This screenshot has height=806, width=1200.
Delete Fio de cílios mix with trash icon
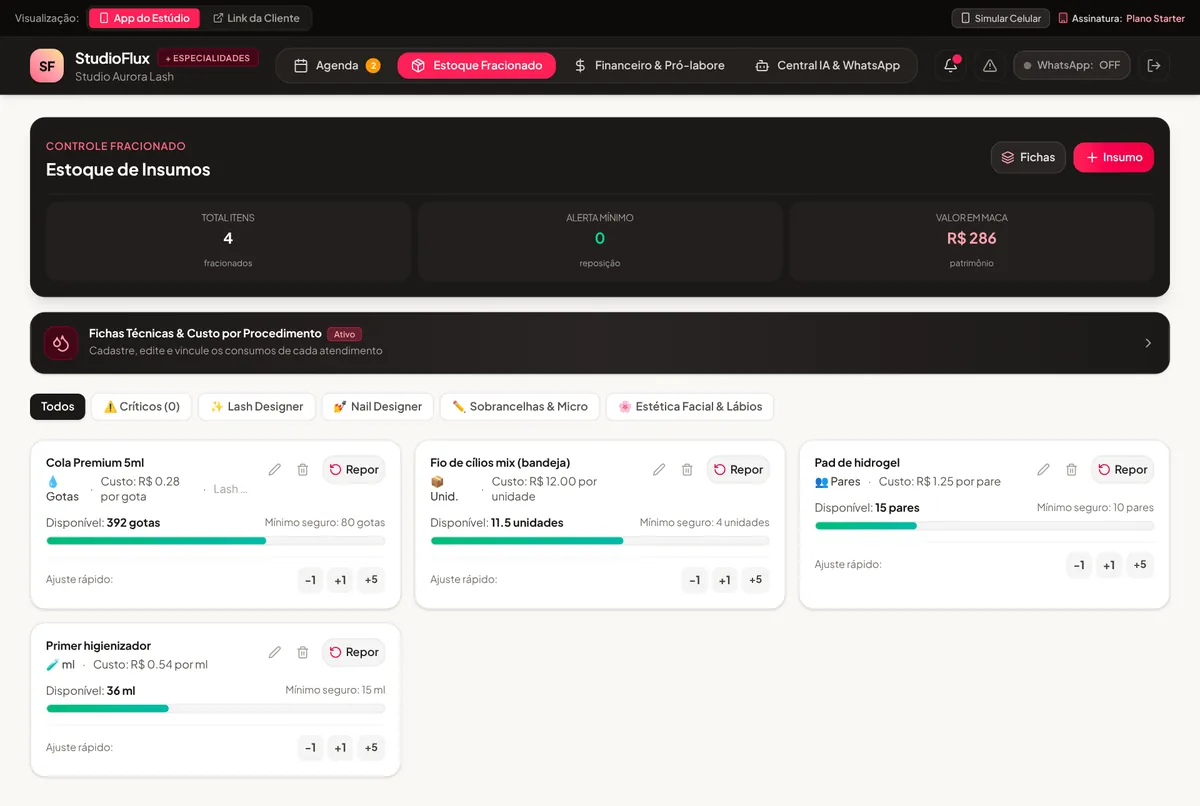[687, 470]
